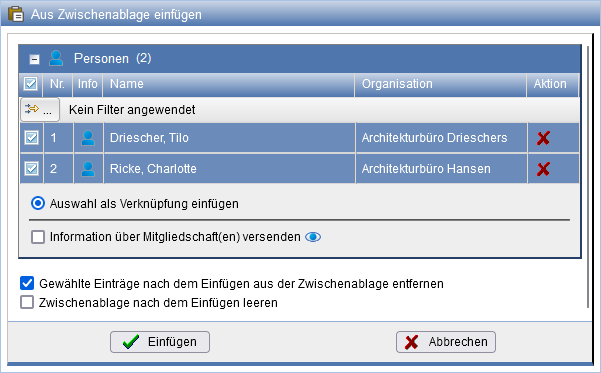
Task: Enable Zwischenablage nach dem Einfügen leeren
Action: point(27,302)
